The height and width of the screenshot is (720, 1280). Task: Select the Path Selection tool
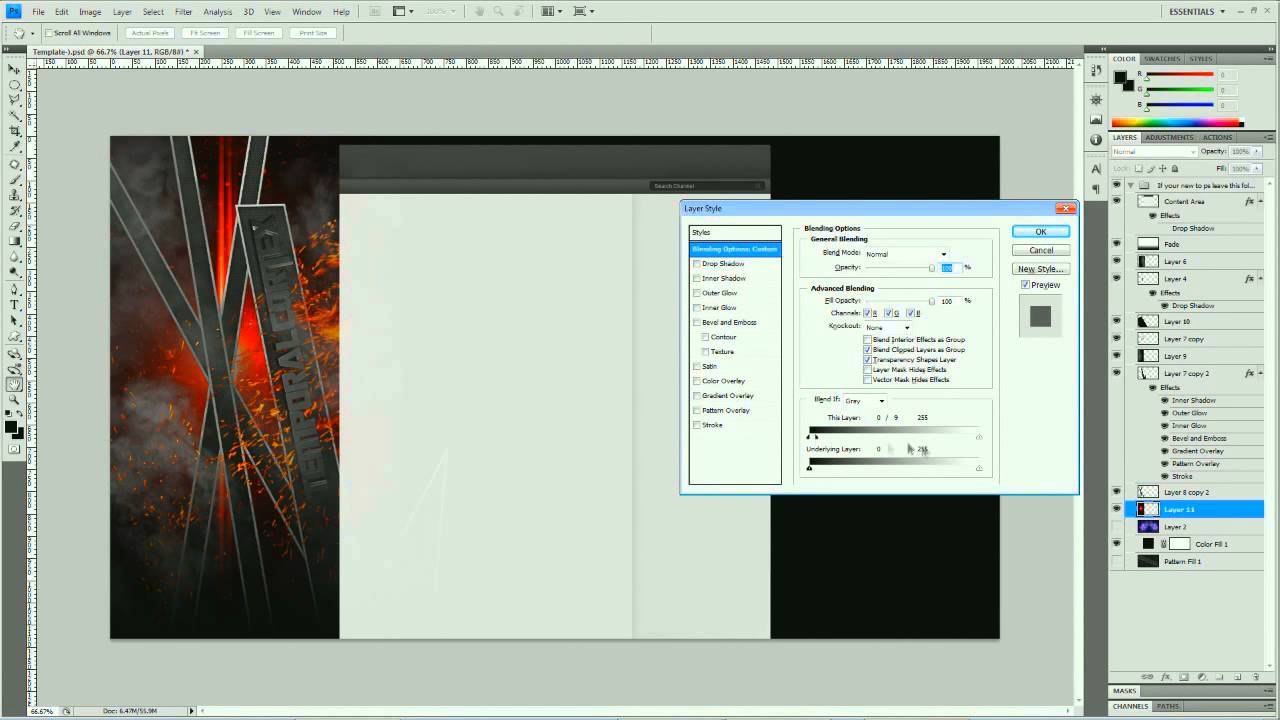15,322
